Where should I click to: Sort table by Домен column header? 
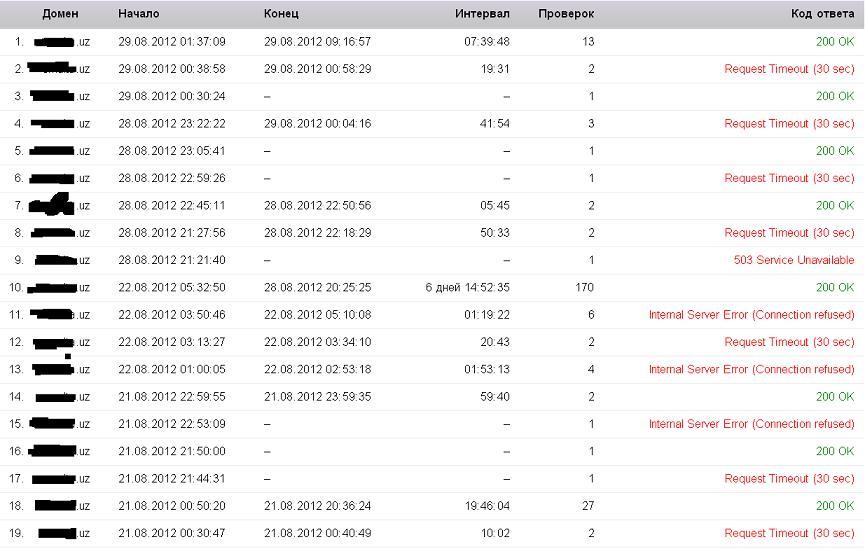point(60,14)
